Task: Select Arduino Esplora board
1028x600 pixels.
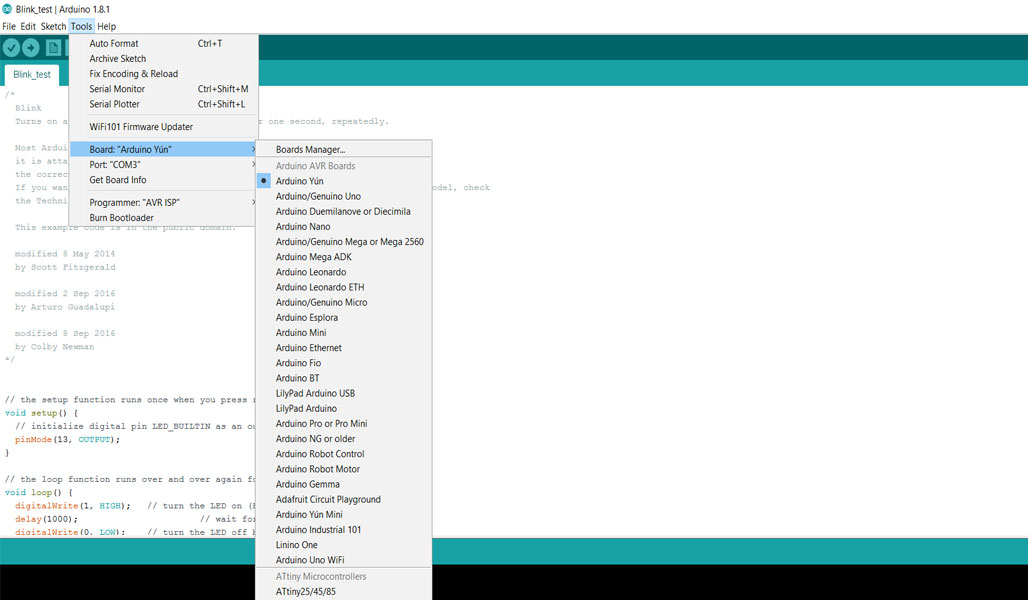Action: [344, 317]
